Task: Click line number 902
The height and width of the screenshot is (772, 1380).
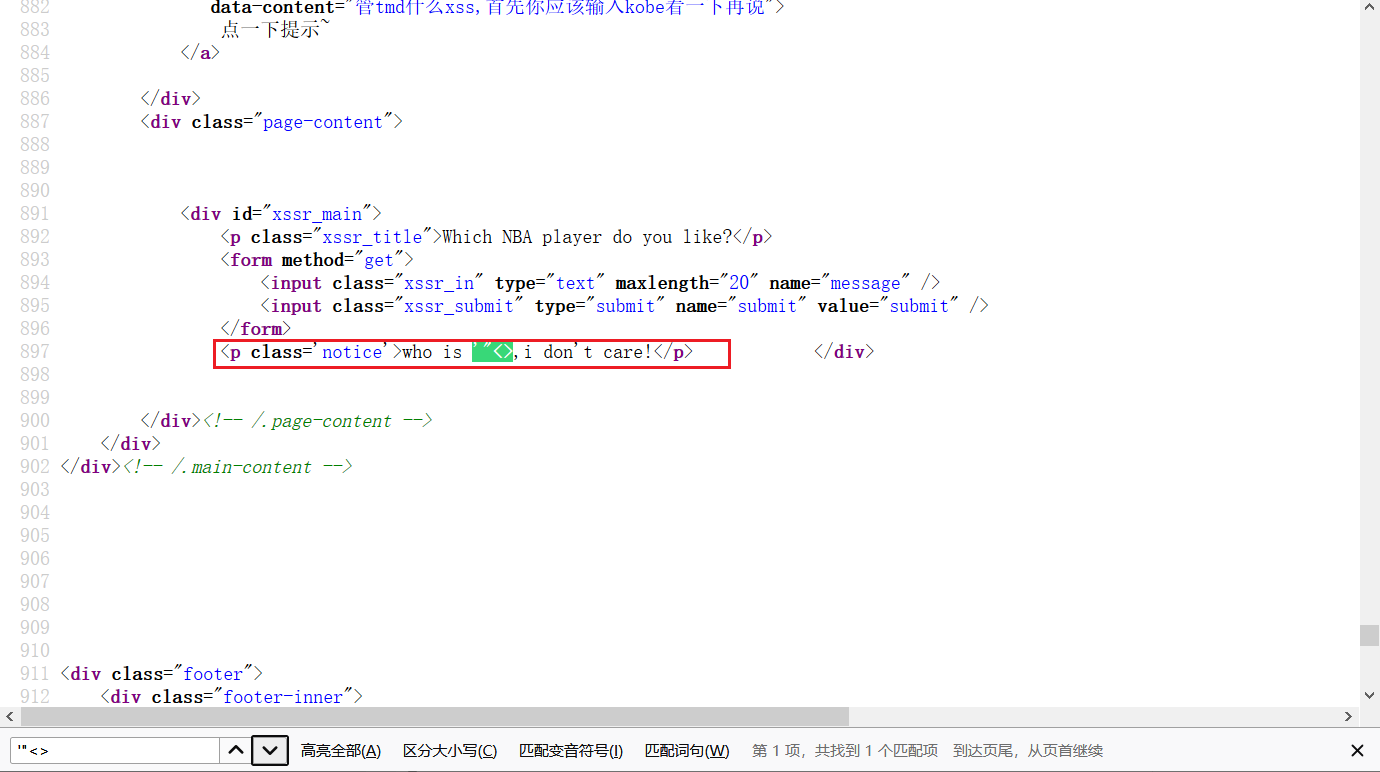Action: tap(34, 467)
